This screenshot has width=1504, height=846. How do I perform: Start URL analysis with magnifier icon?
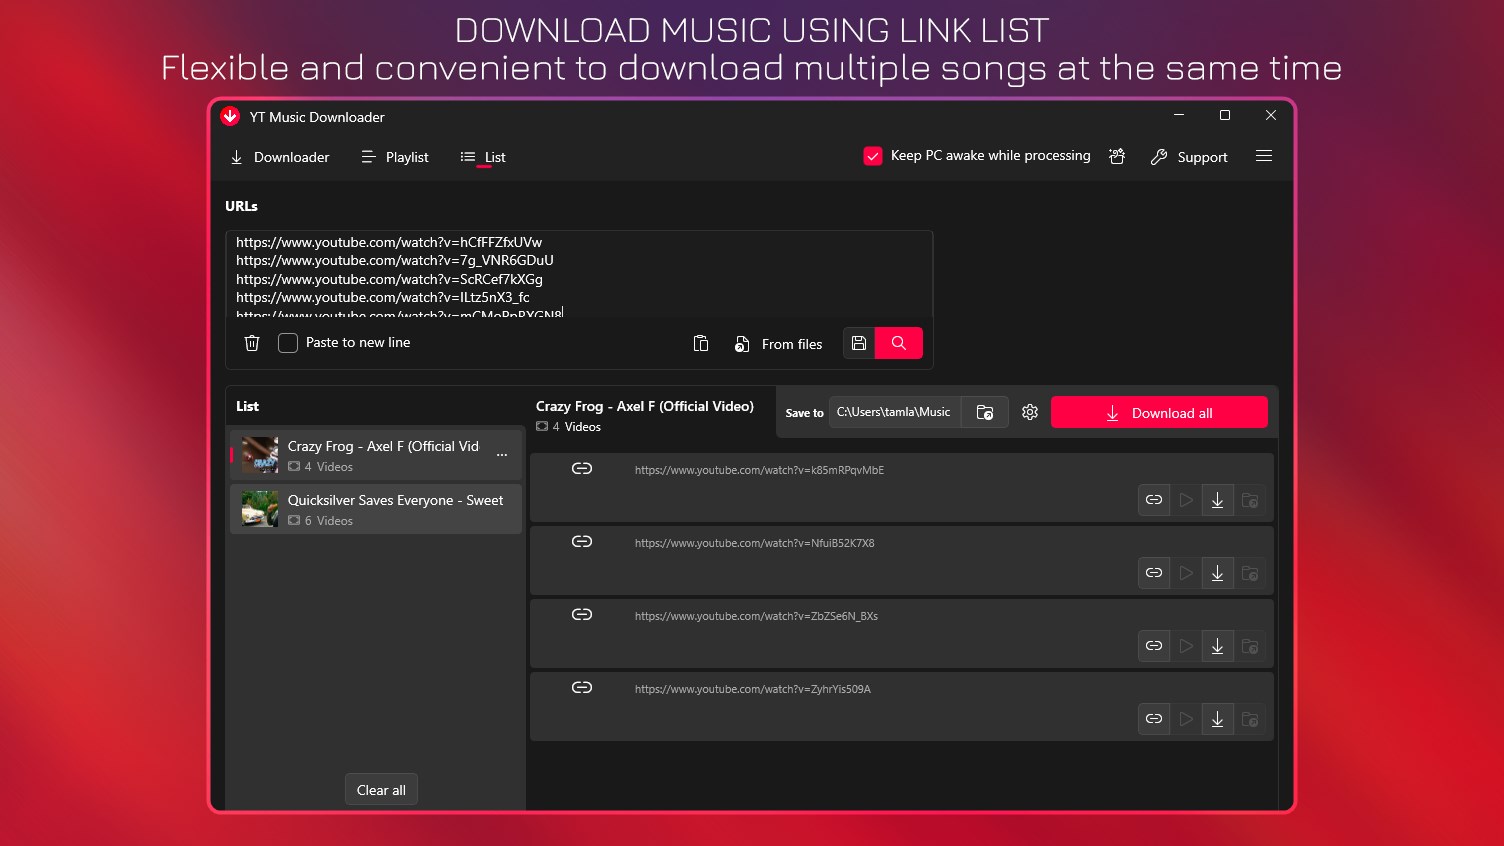point(898,343)
